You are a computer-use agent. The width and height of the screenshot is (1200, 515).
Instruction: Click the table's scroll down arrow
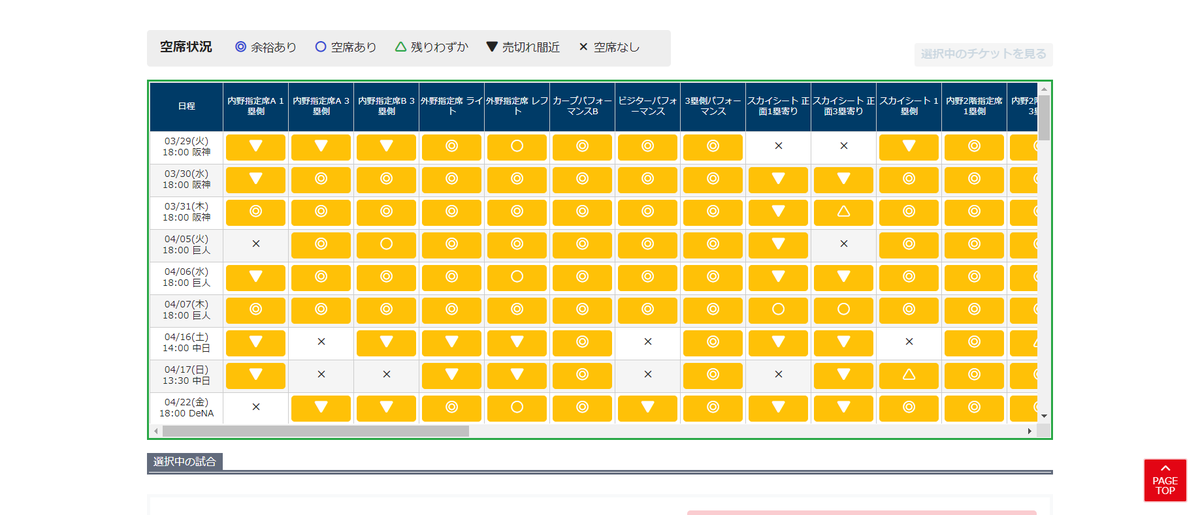(x=1044, y=416)
